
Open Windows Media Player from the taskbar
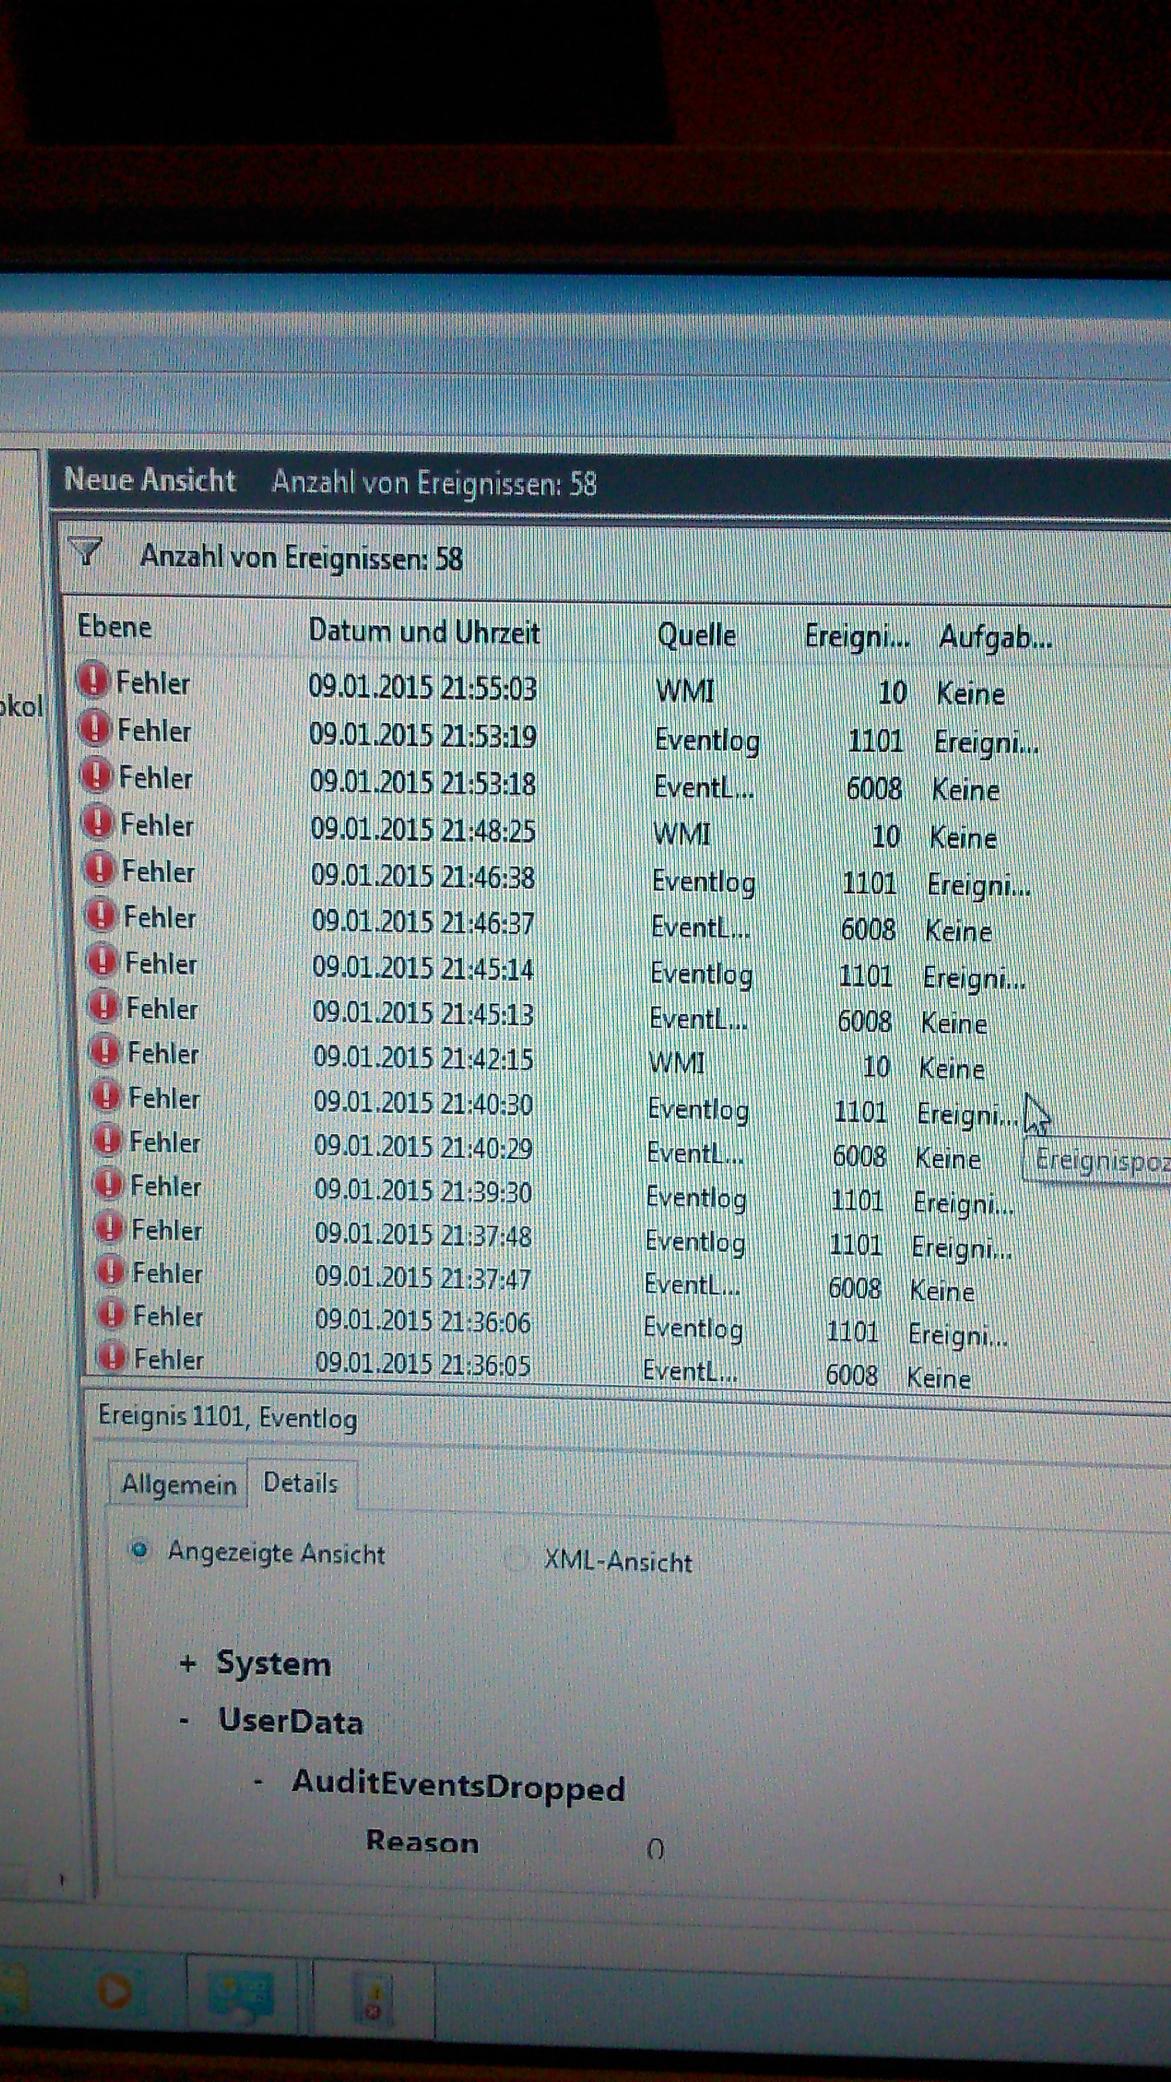pos(113,1992)
